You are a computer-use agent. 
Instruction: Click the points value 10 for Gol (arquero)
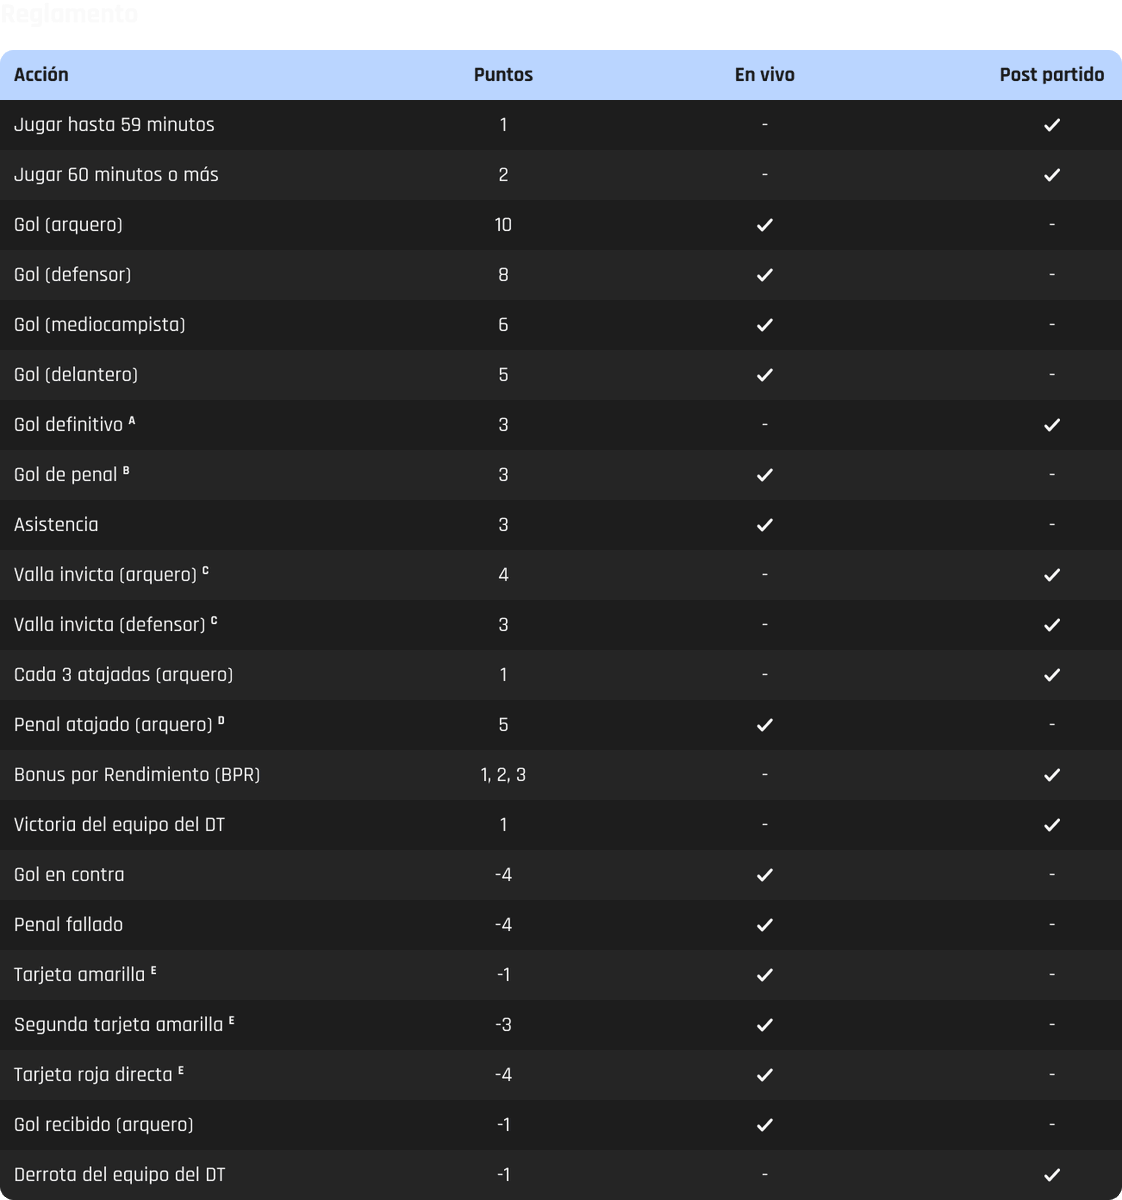[x=503, y=225]
